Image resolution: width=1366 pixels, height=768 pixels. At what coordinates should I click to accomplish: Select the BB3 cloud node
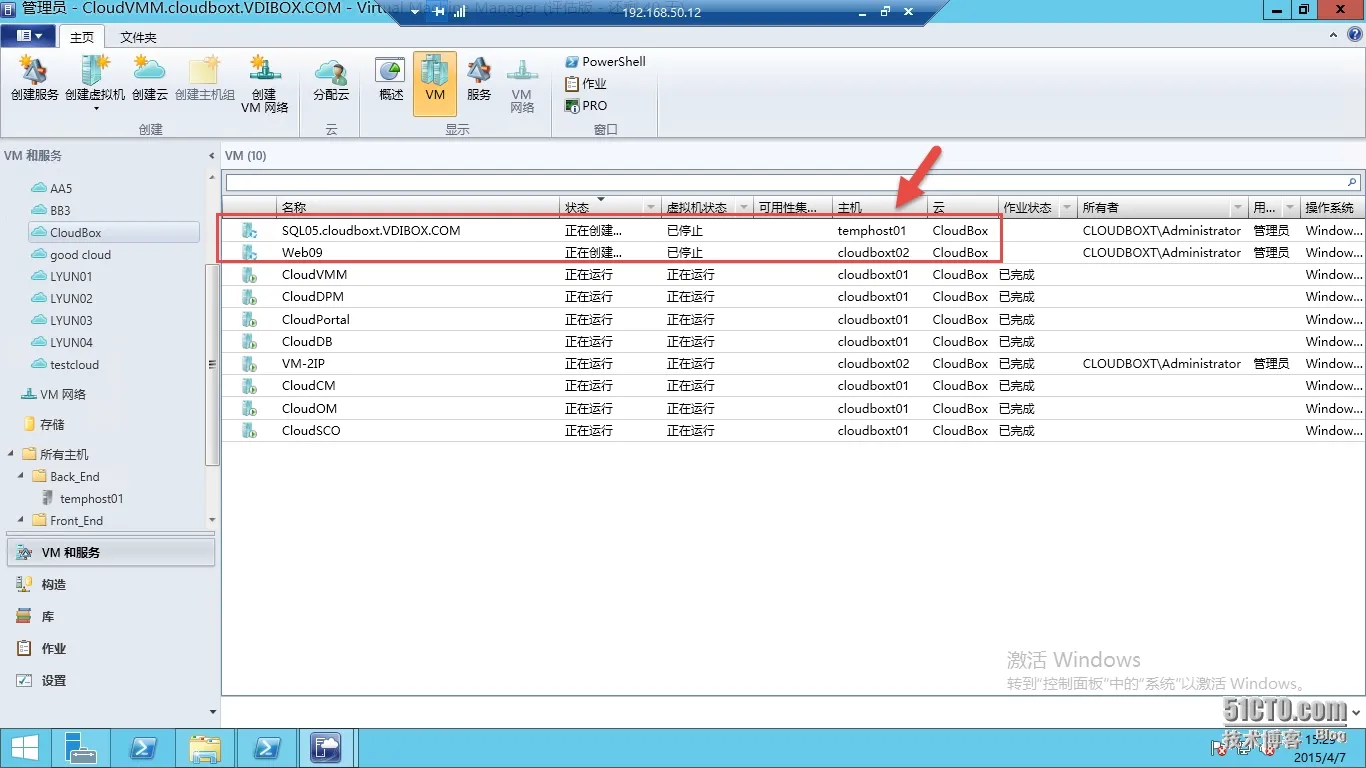[61, 210]
